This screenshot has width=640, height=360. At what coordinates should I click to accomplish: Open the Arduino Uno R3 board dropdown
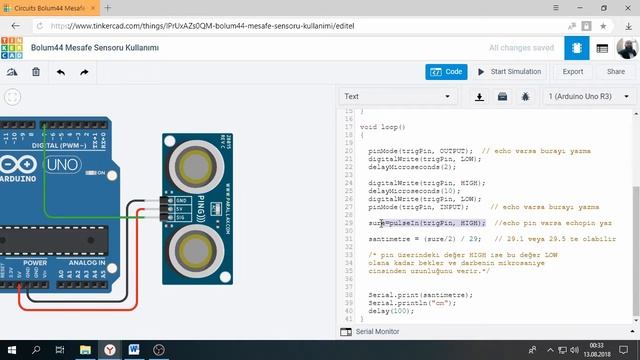pyautogui.click(x=588, y=97)
